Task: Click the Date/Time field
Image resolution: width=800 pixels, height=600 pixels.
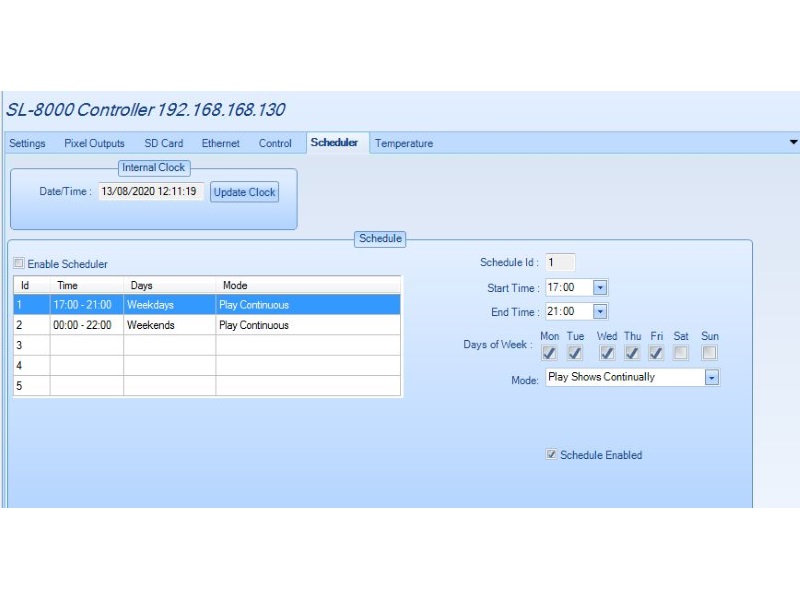Action: (x=151, y=191)
